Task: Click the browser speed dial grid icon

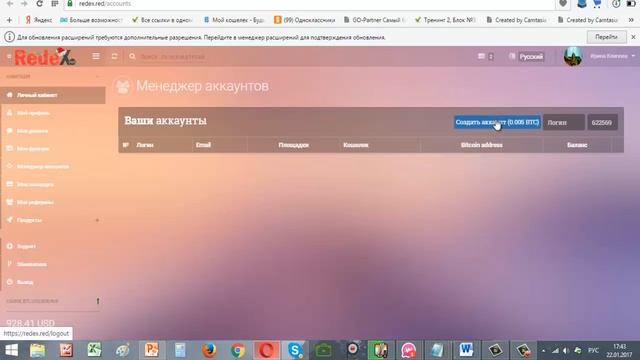Action: click(54, 4)
